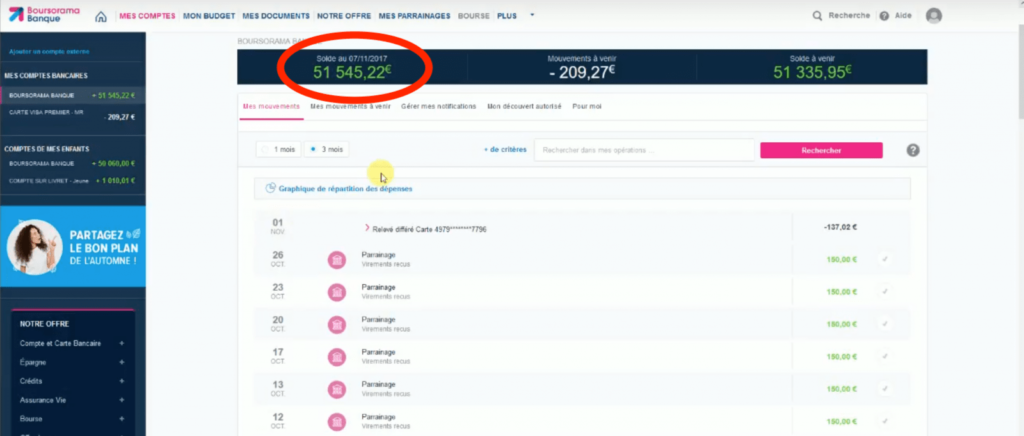Viewport: 1024px width, 436px height.
Task: Expand the Assurance Vie plus sign
Action: click(x=121, y=400)
